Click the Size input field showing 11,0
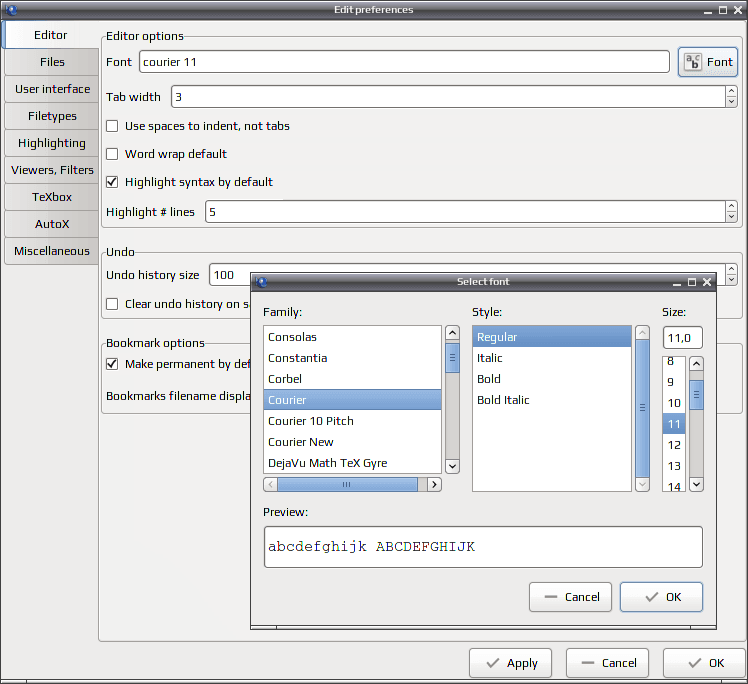 tap(682, 338)
